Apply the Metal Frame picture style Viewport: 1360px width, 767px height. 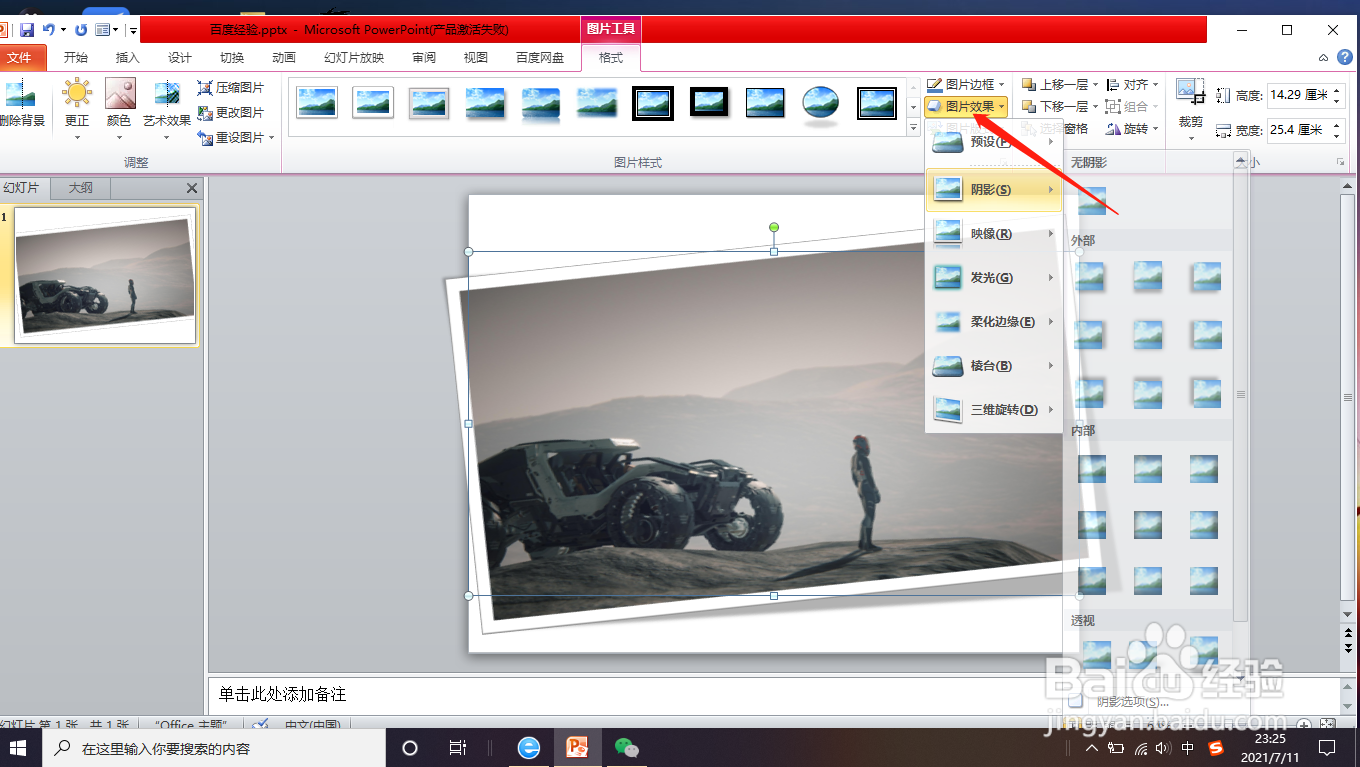(x=429, y=102)
